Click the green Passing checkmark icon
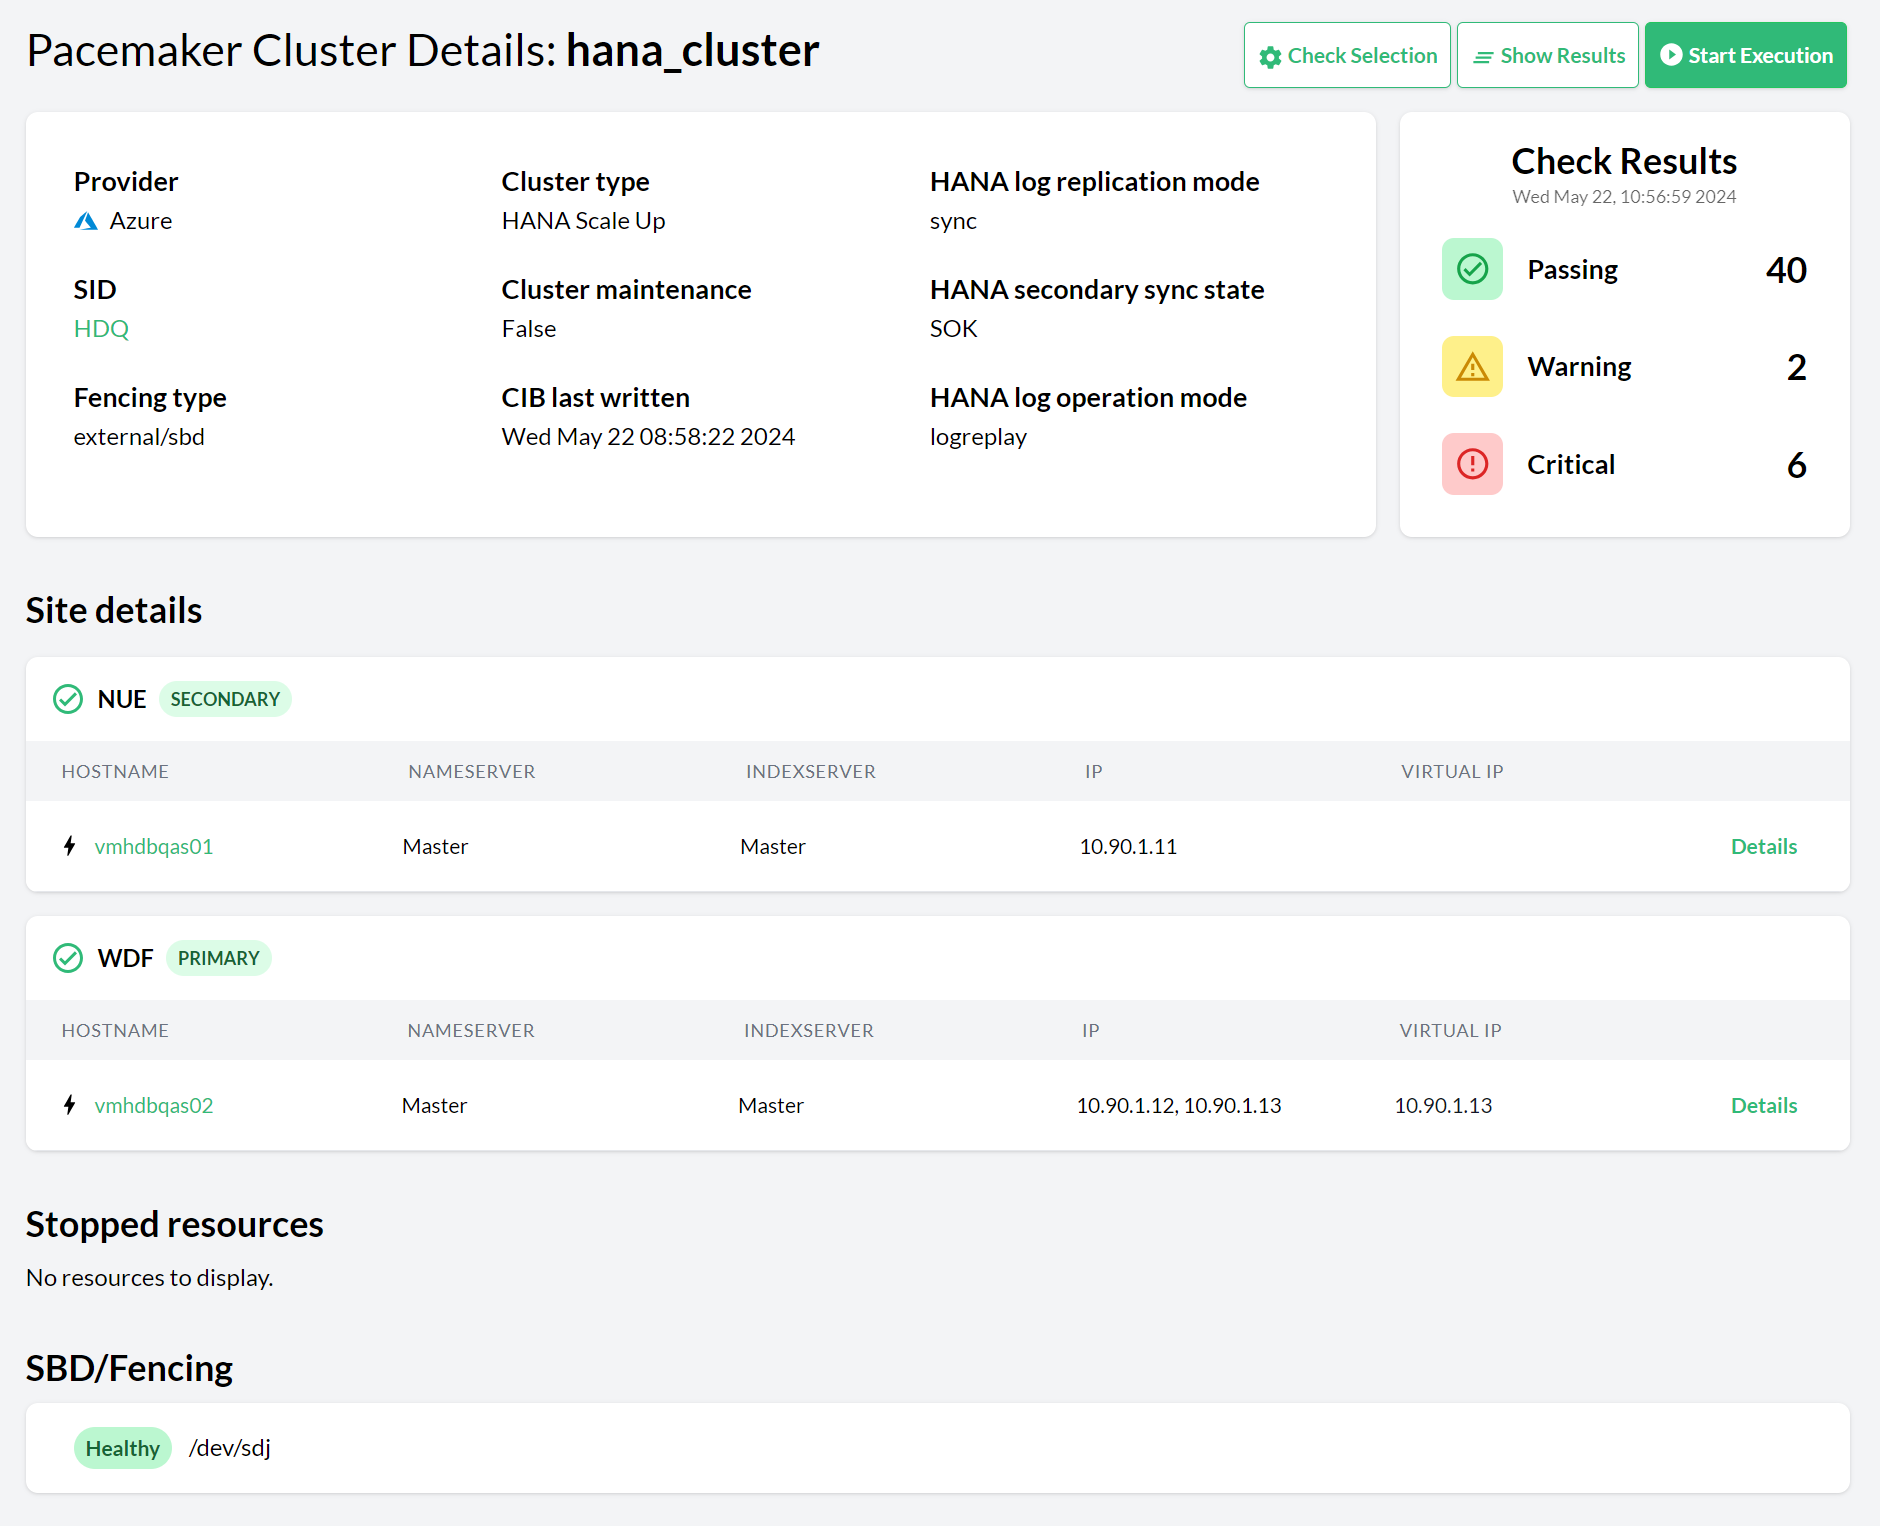 (x=1472, y=269)
